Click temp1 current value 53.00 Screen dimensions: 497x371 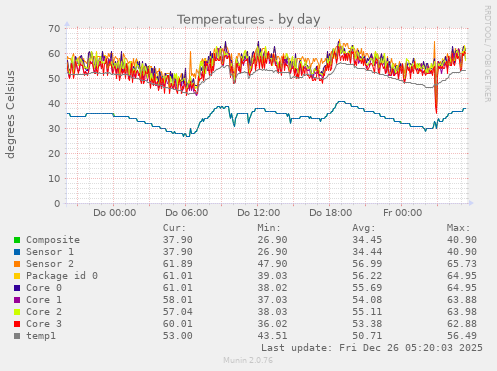[x=178, y=336]
